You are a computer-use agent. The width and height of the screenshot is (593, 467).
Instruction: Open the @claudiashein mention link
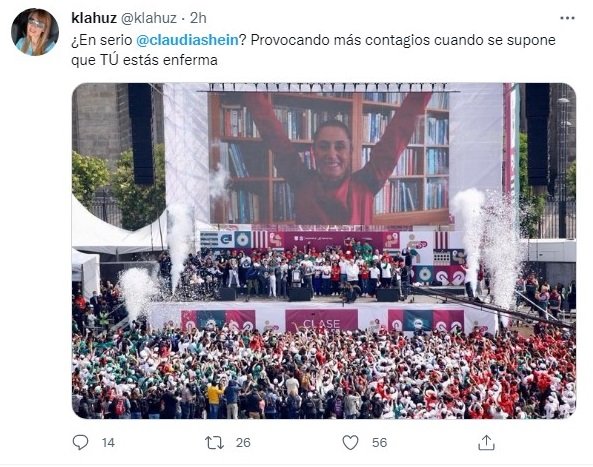188,40
